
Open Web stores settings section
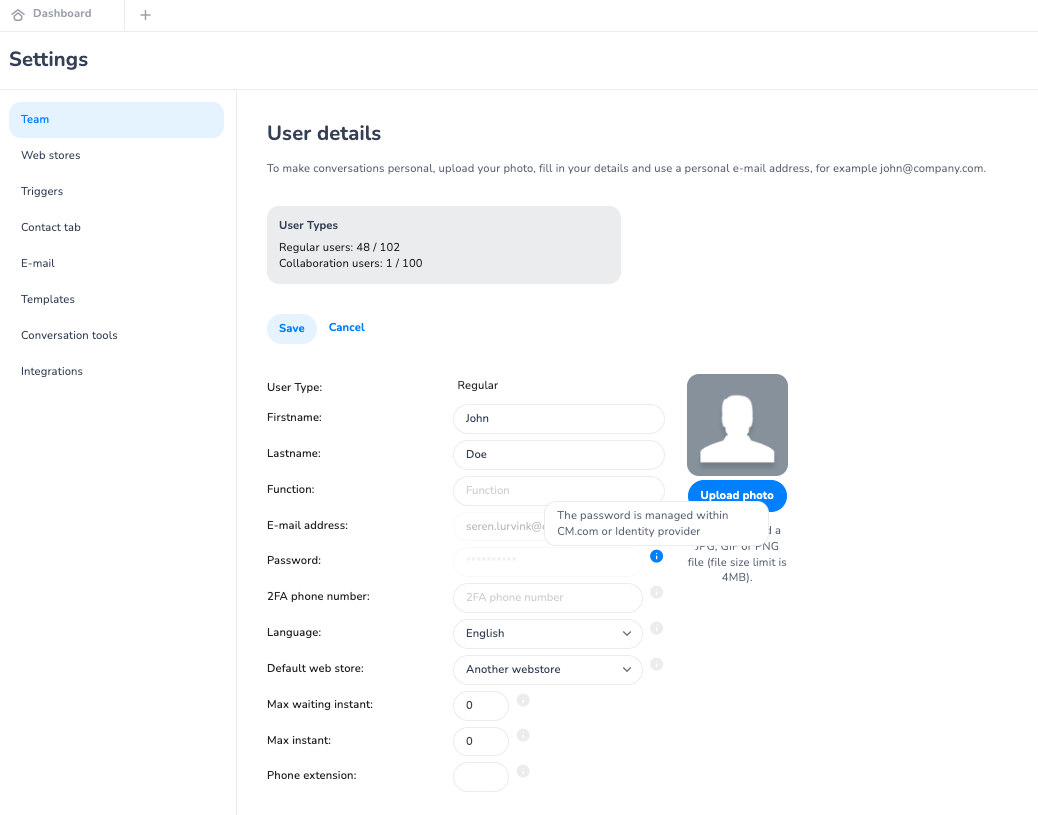click(51, 156)
